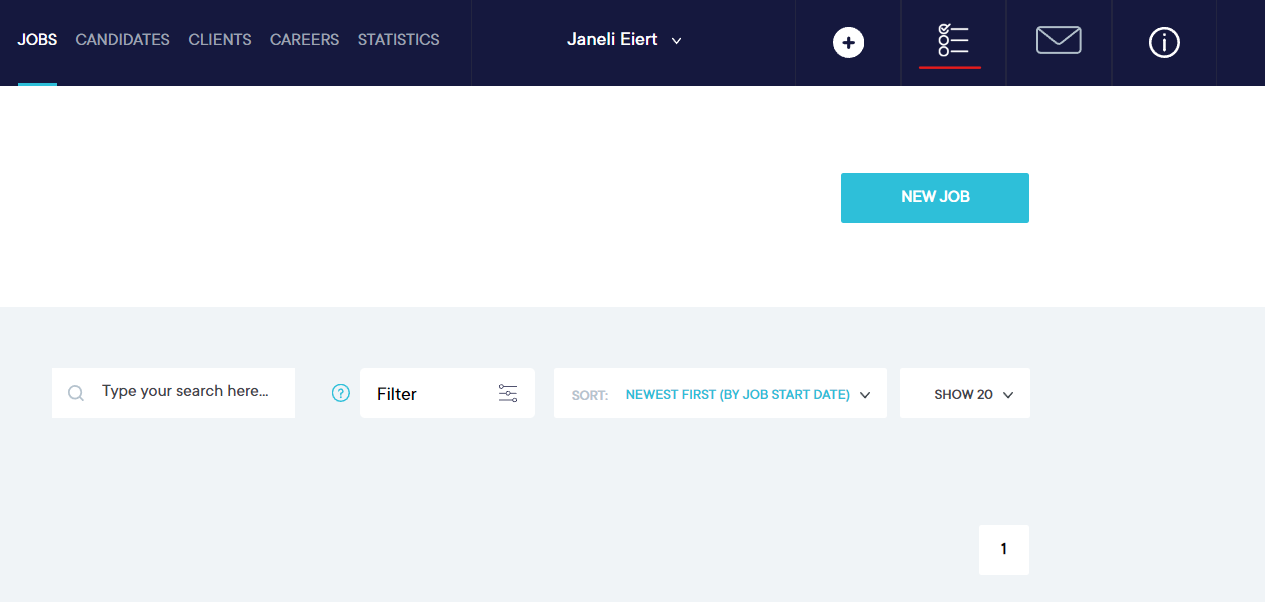Select the Statistics tab
The height and width of the screenshot is (602, 1265).
click(398, 40)
